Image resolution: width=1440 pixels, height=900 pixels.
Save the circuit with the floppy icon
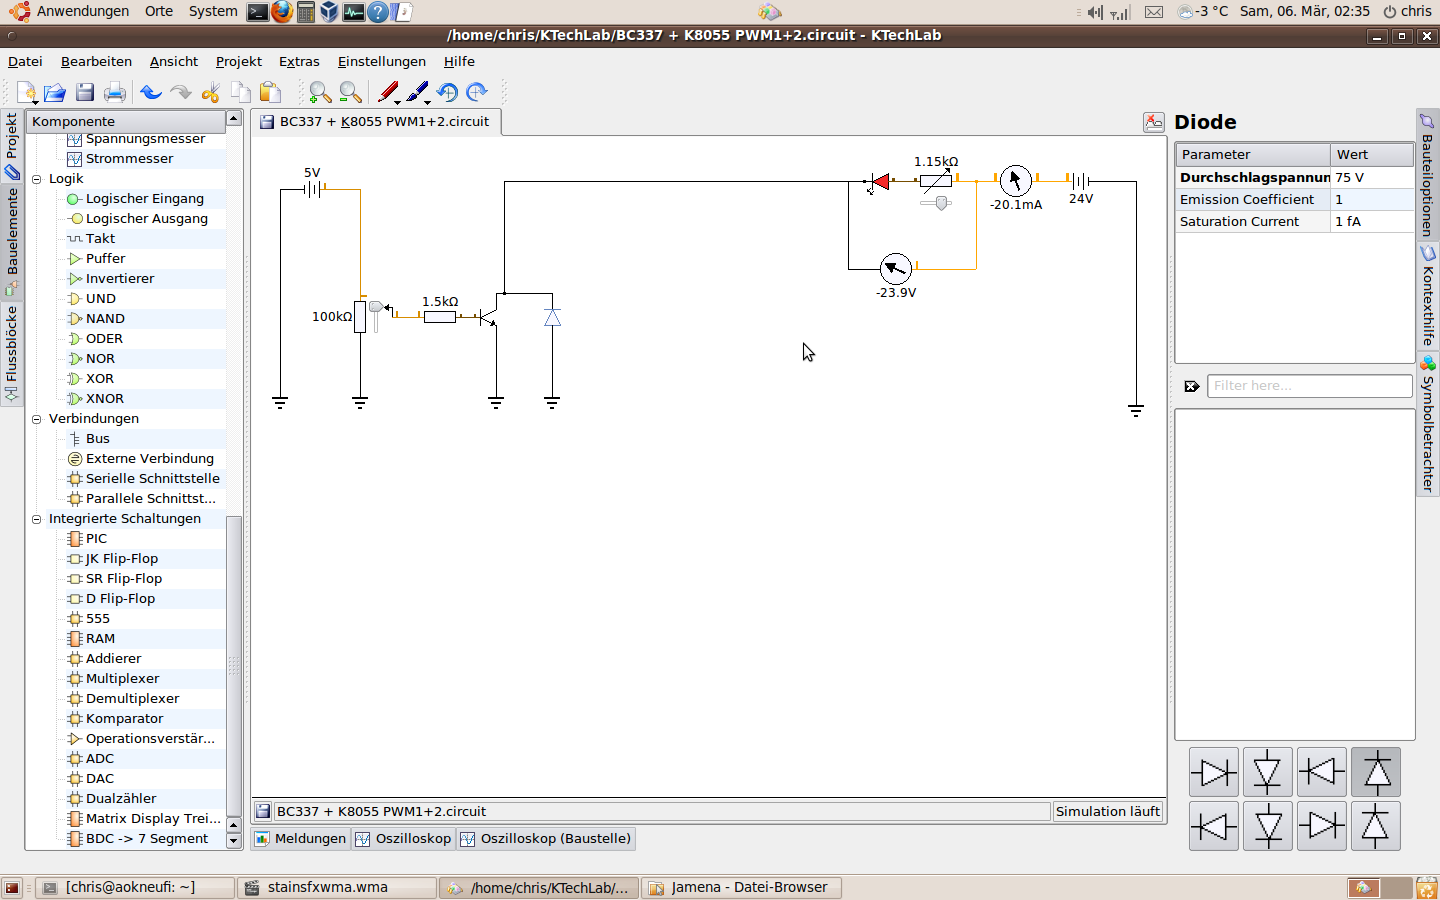click(x=85, y=93)
